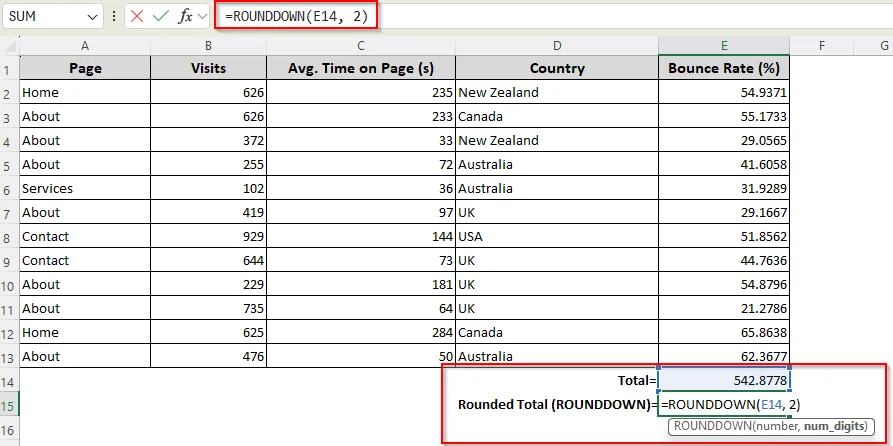
Task: Click the Page header cell
Action: pyautogui.click(x=85, y=68)
